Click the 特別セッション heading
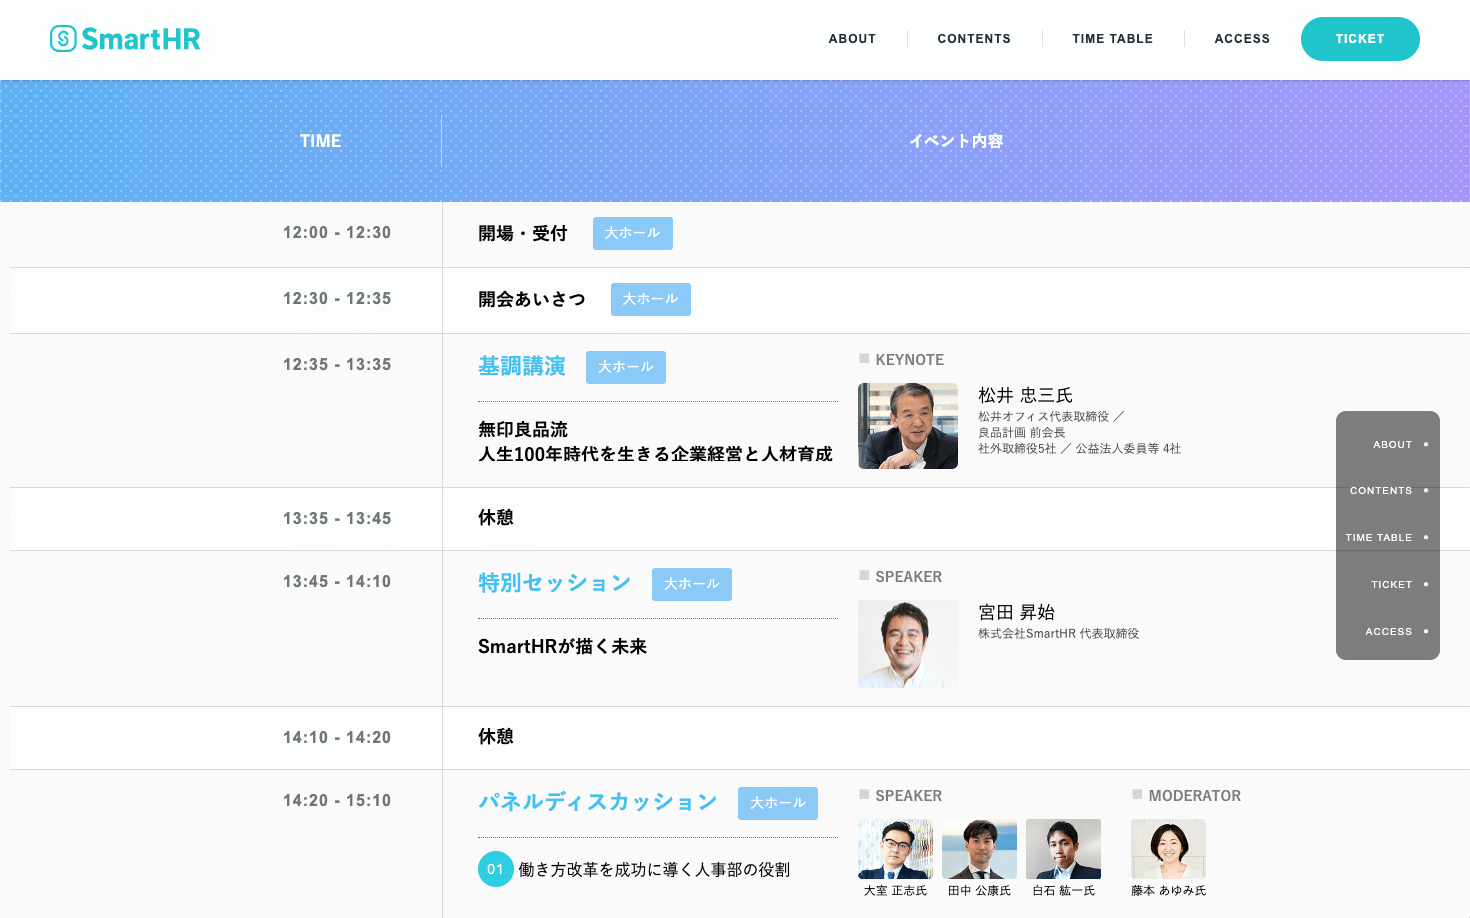Image resolution: width=1470 pixels, height=918 pixels. (x=555, y=583)
